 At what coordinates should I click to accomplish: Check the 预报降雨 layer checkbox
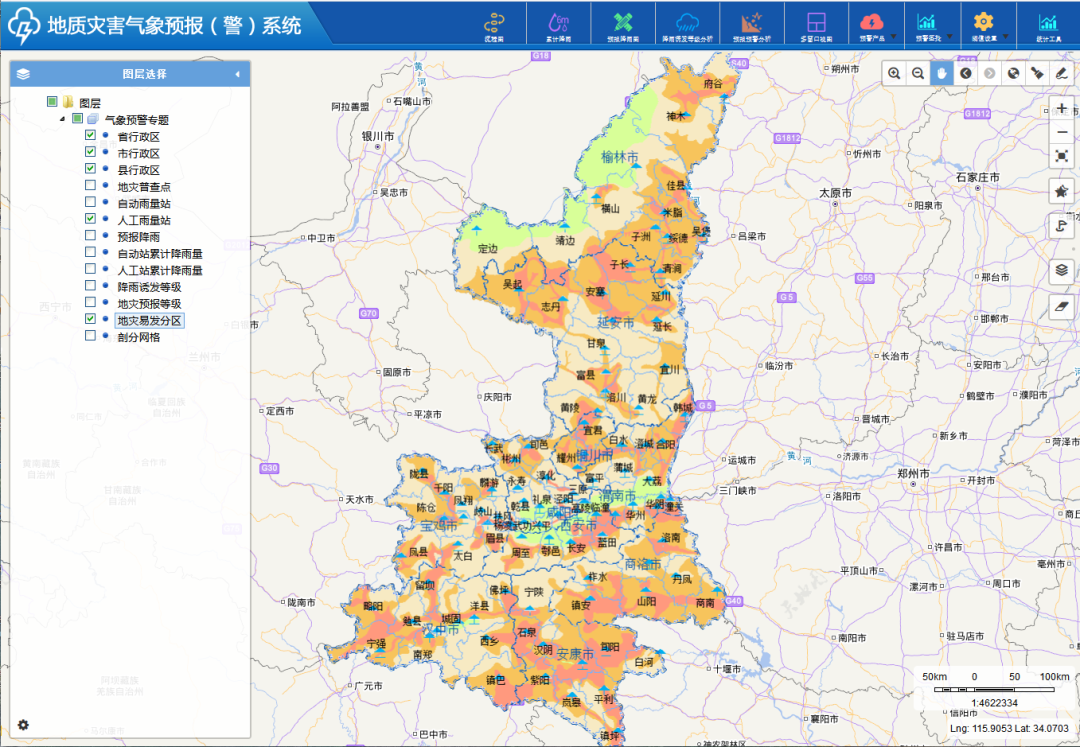[x=91, y=236]
